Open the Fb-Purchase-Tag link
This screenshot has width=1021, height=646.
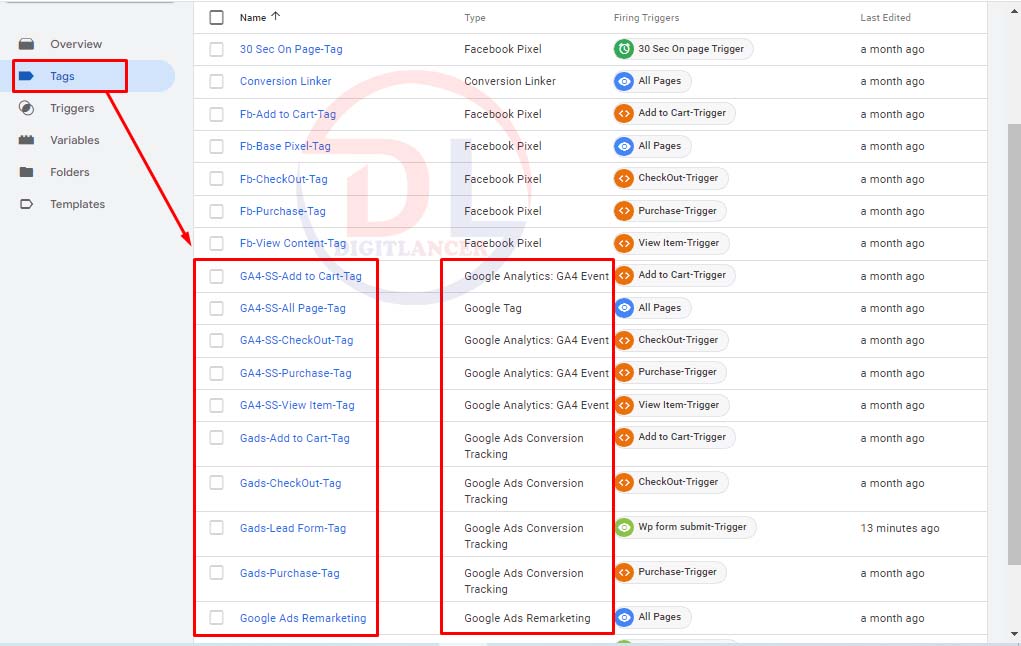coord(283,211)
